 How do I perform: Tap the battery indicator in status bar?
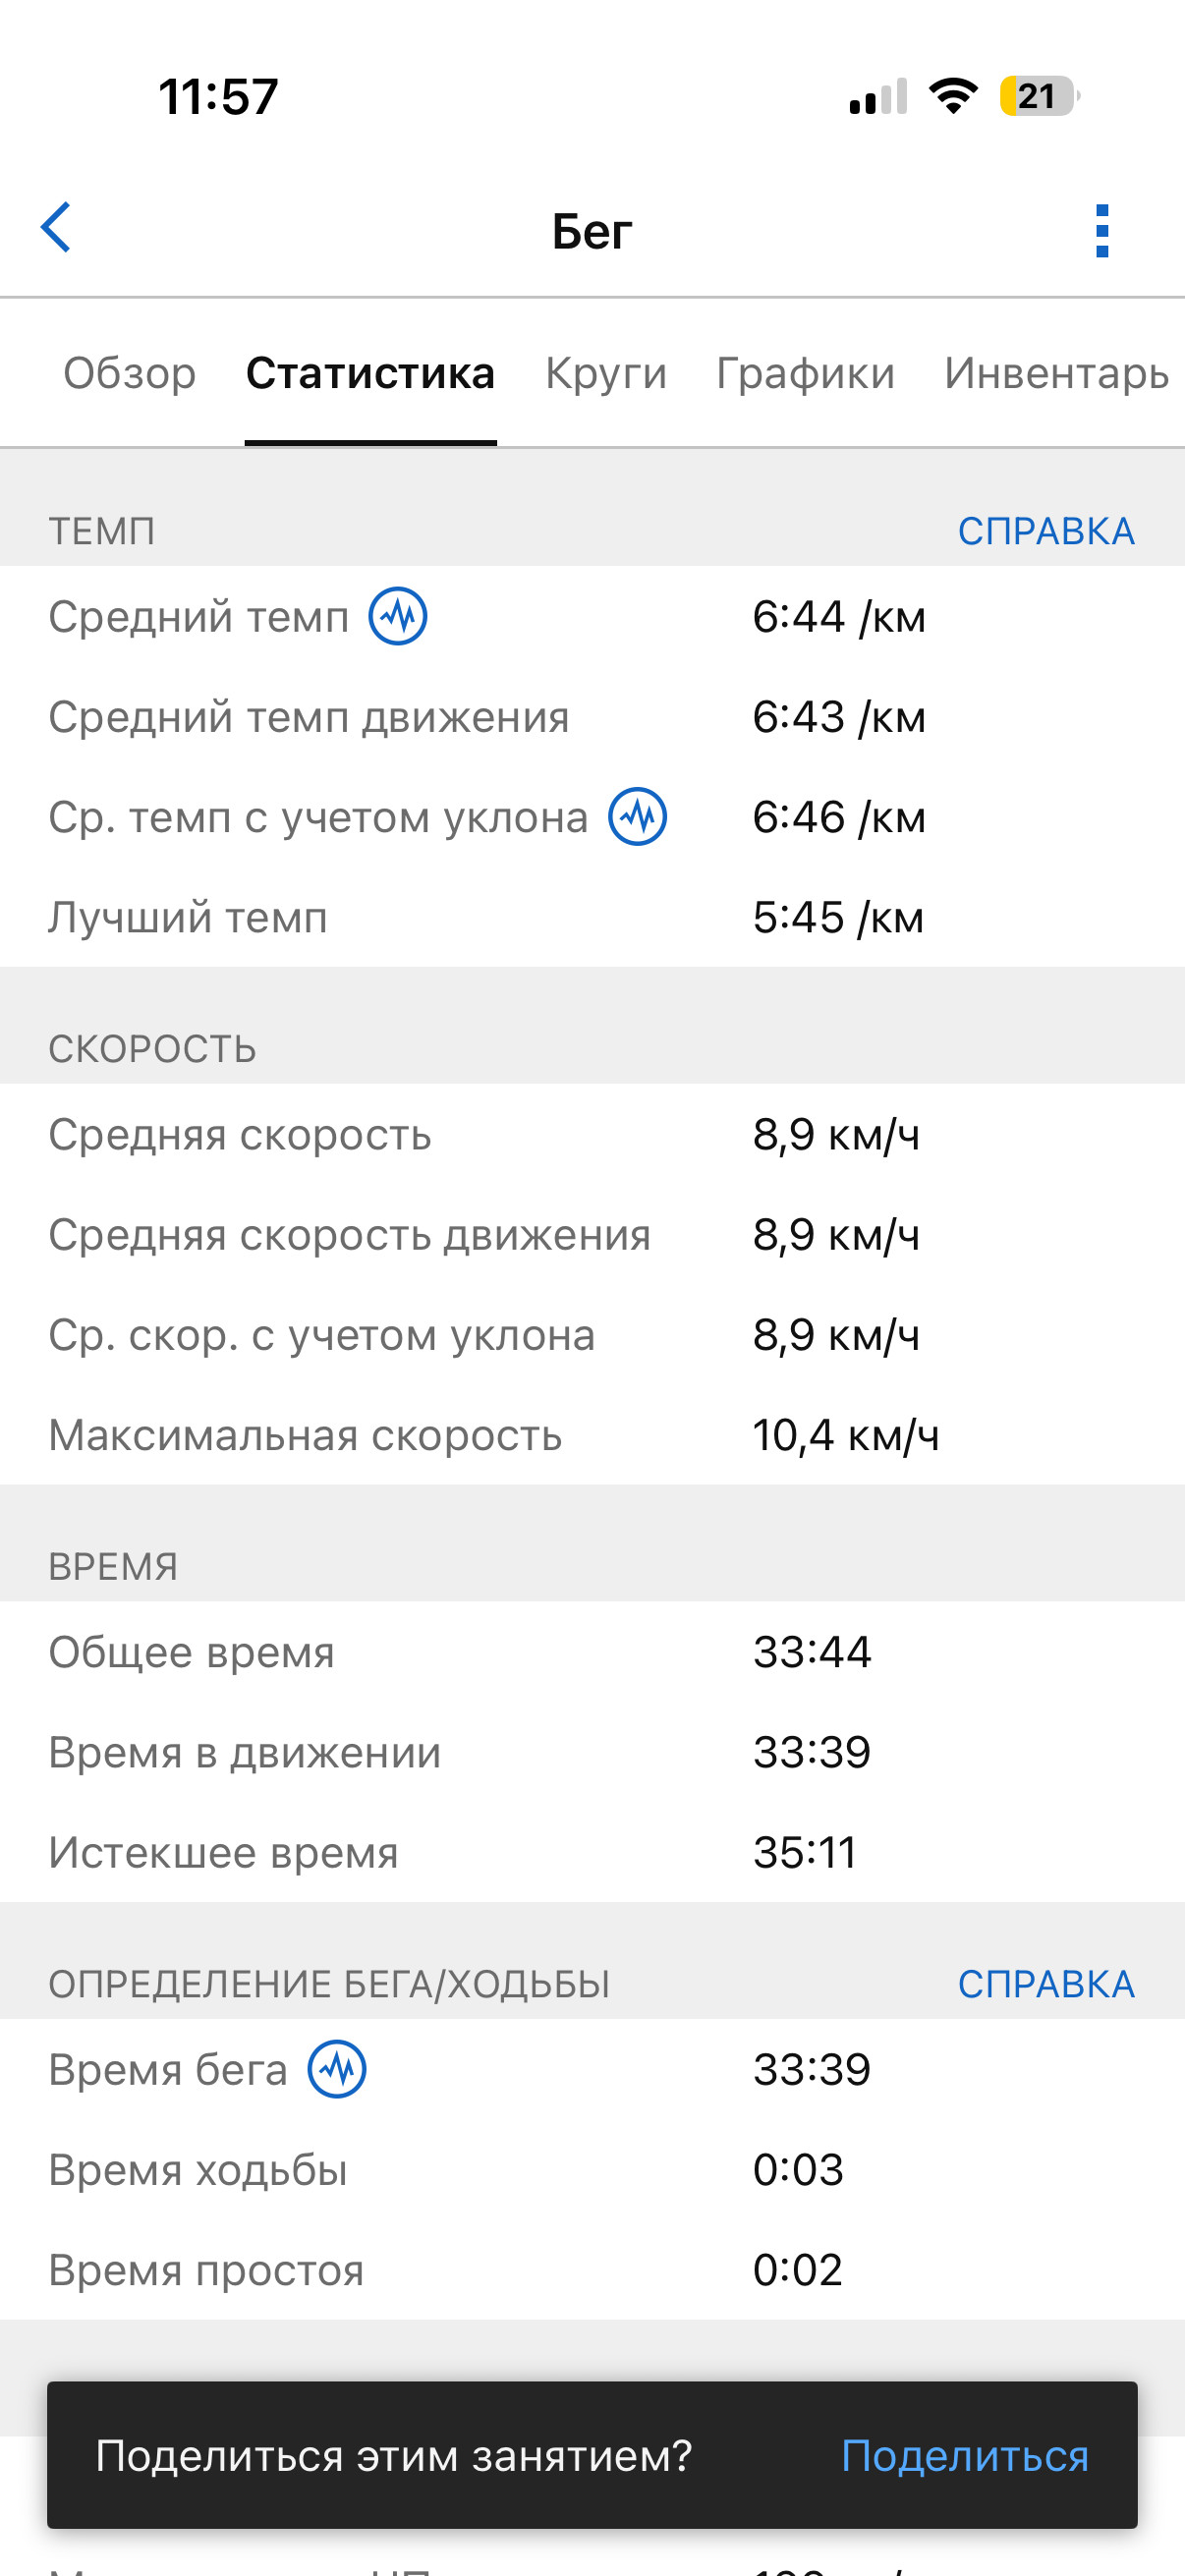[x=1040, y=96]
